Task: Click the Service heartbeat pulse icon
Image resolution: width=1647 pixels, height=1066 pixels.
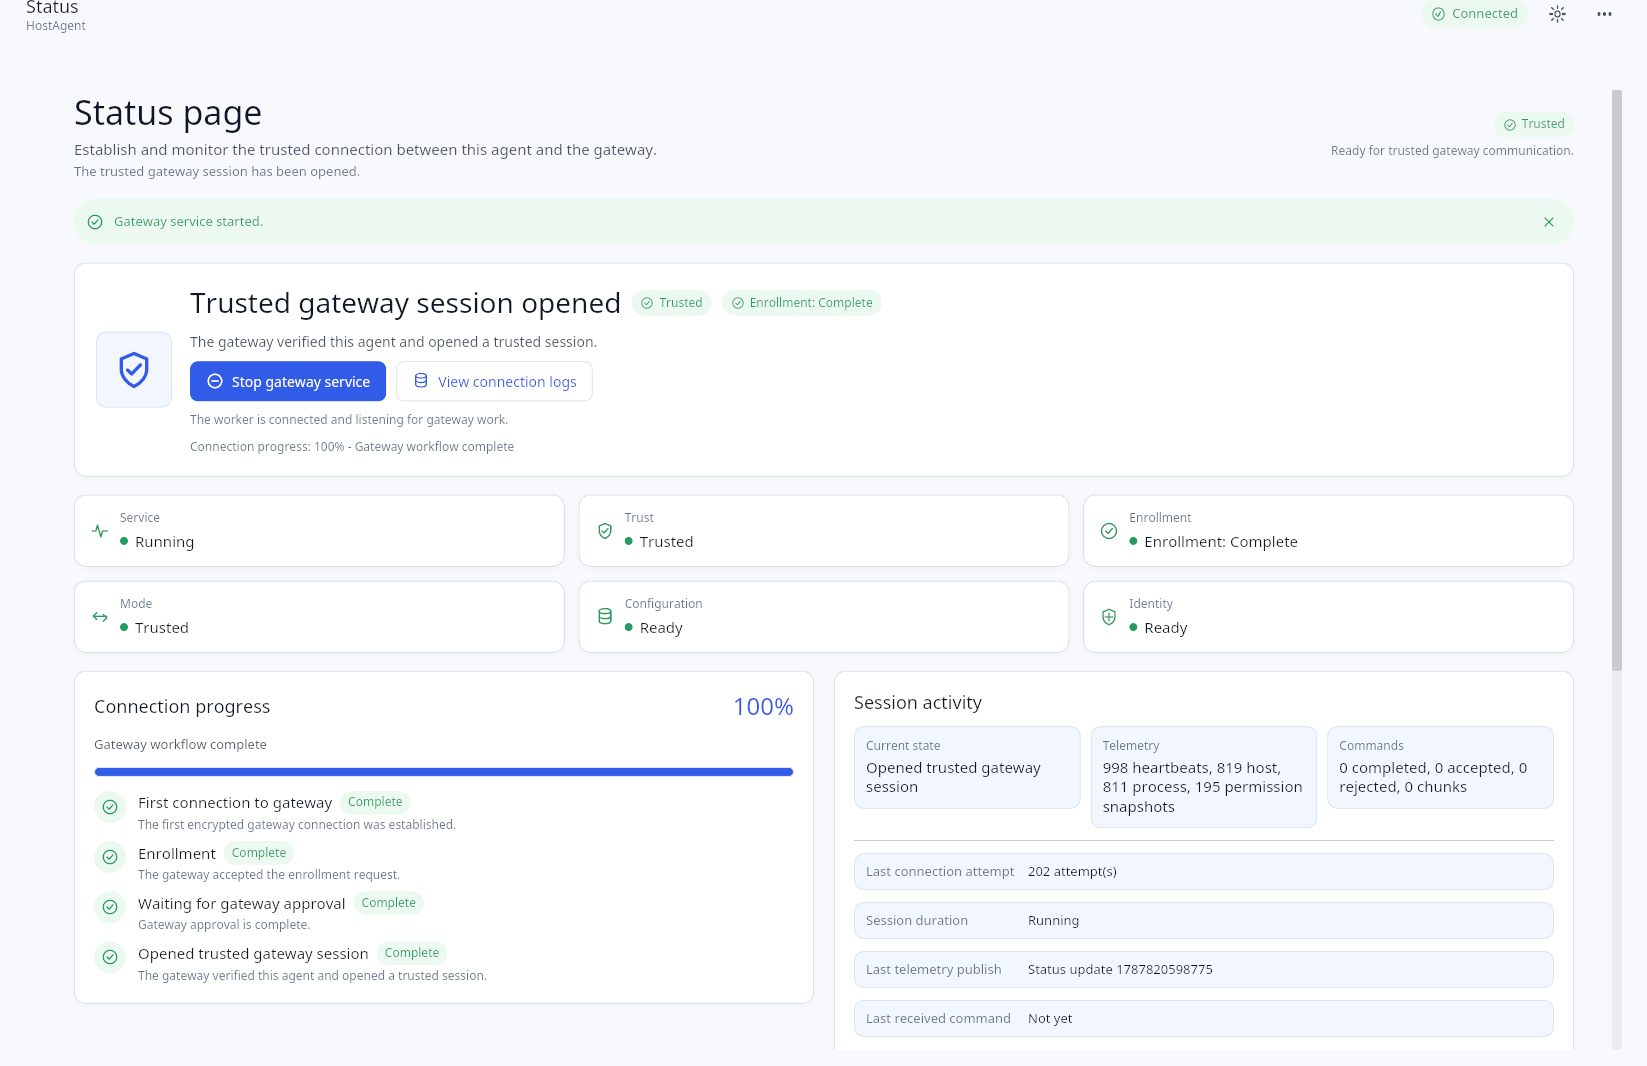Action: pos(100,531)
